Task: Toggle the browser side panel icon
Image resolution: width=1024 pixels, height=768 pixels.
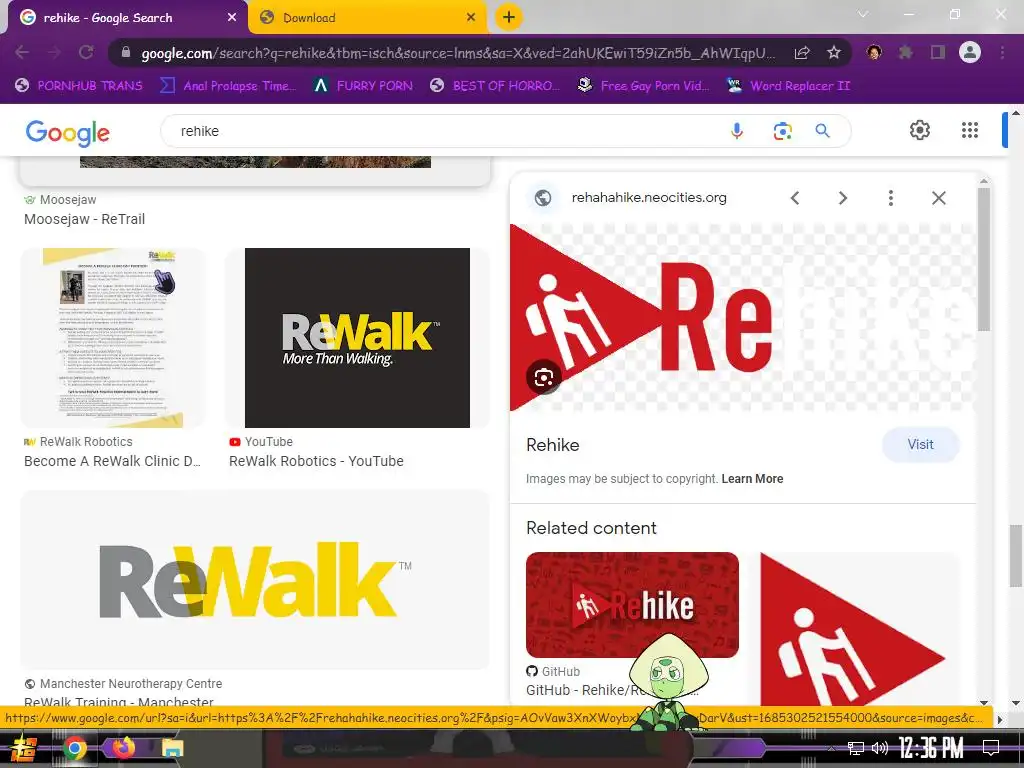Action: (x=938, y=52)
